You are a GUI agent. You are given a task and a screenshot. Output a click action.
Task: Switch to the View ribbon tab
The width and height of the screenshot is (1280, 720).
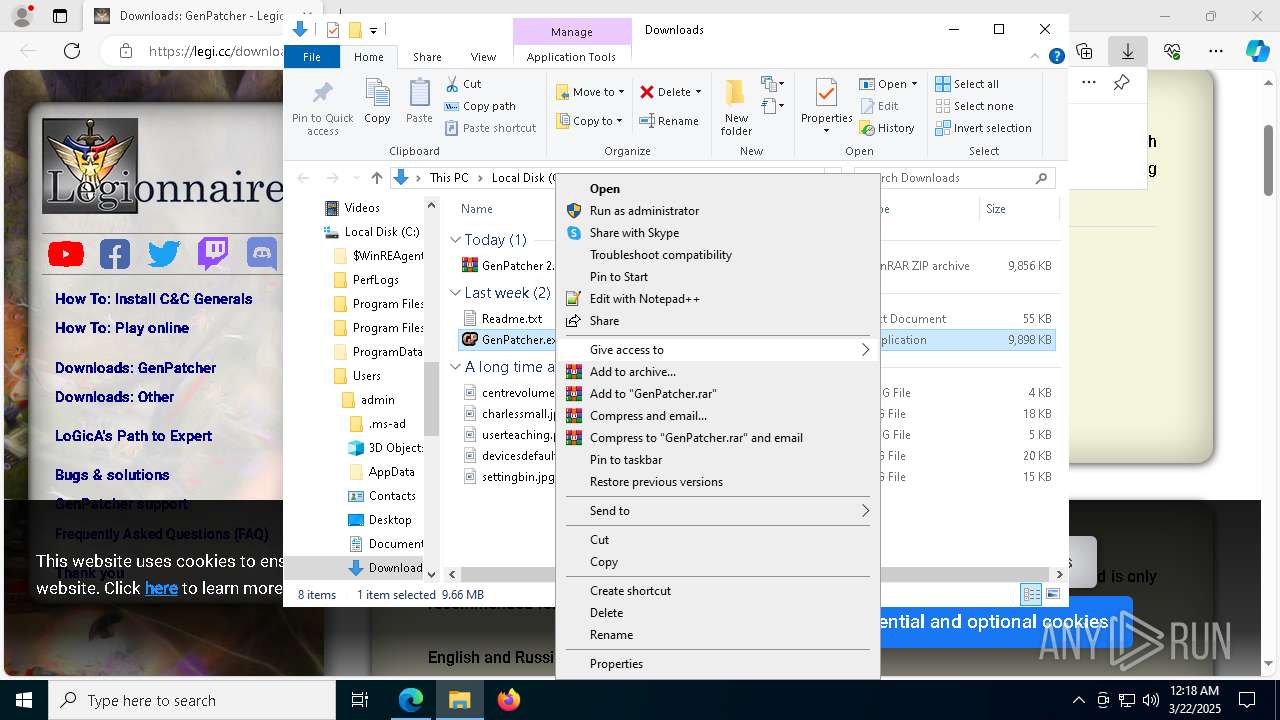coord(483,57)
